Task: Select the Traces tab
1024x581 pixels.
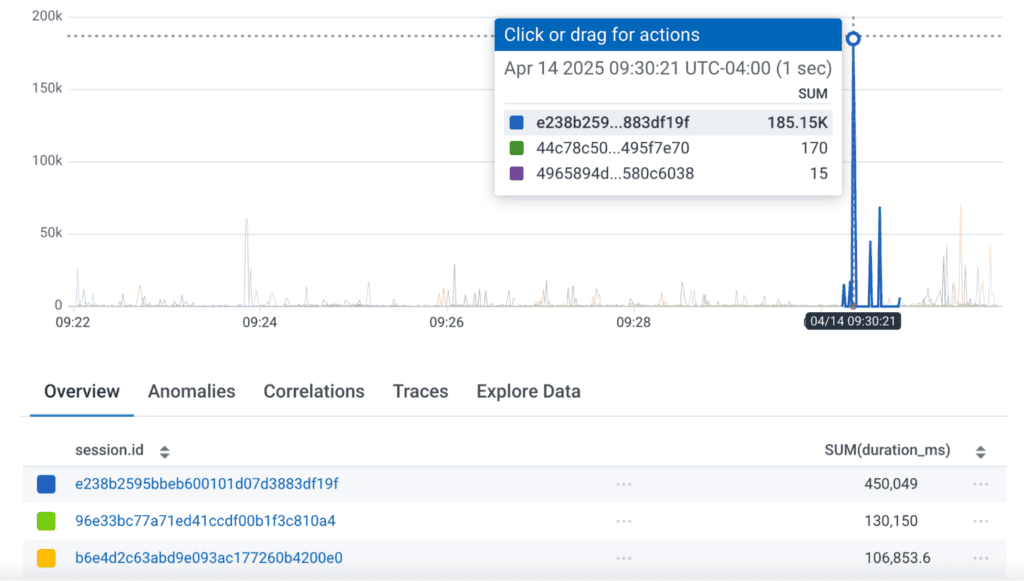Action: (x=420, y=392)
